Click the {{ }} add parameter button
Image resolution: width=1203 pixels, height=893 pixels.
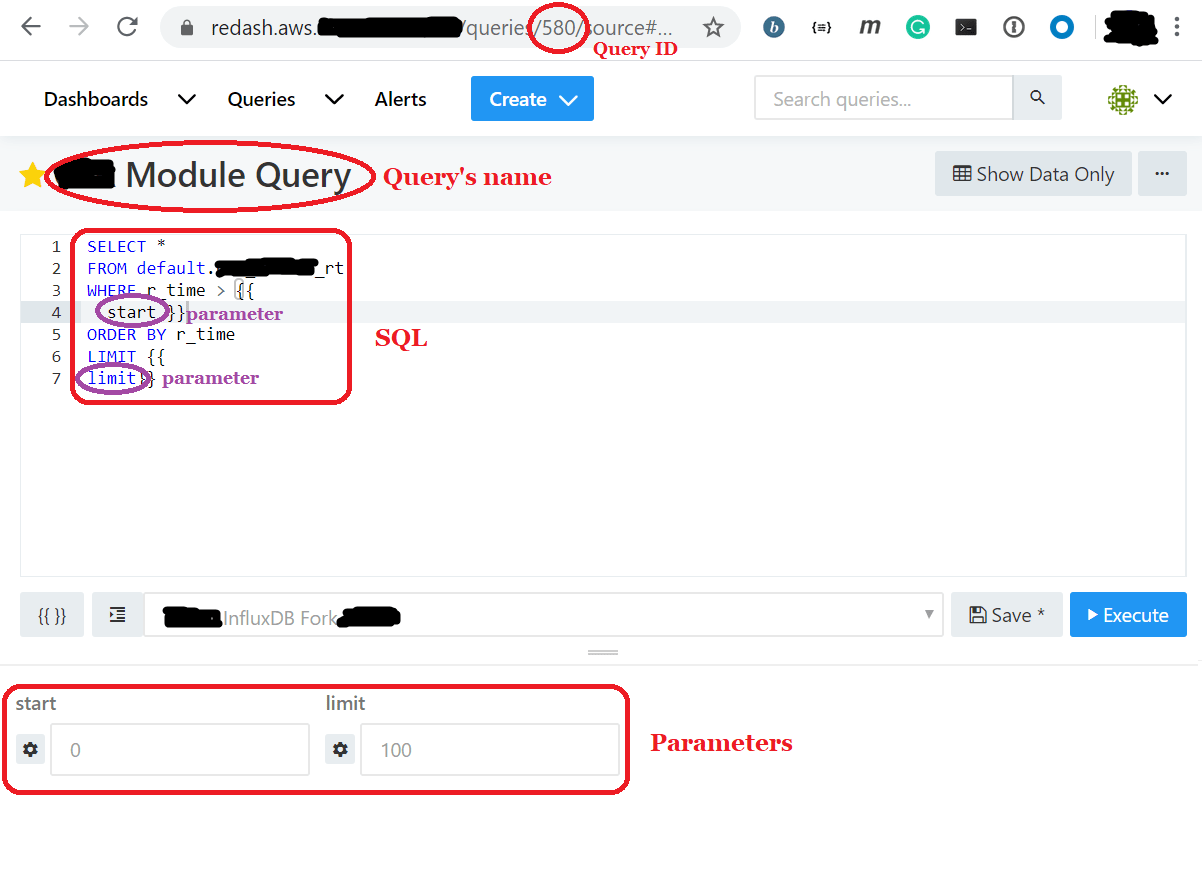coord(52,615)
